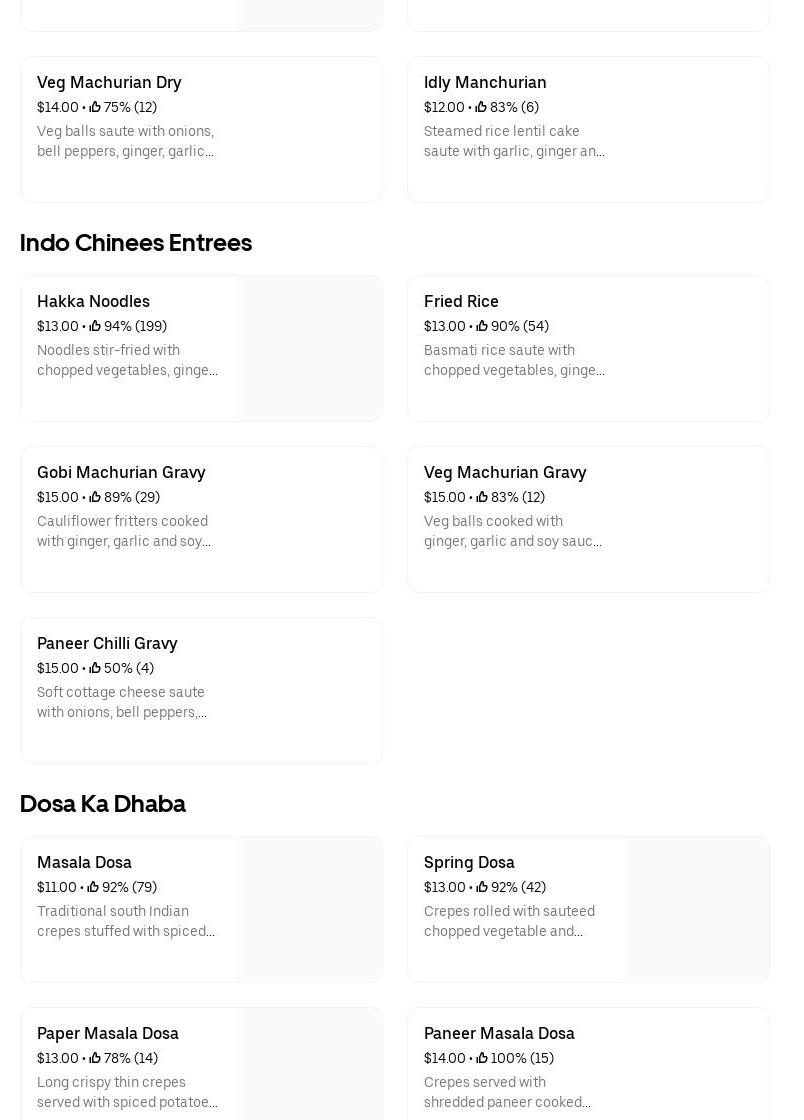Click the Masala Dosa photo placeholder
The height and width of the screenshot is (1120, 804).
coord(309,909)
